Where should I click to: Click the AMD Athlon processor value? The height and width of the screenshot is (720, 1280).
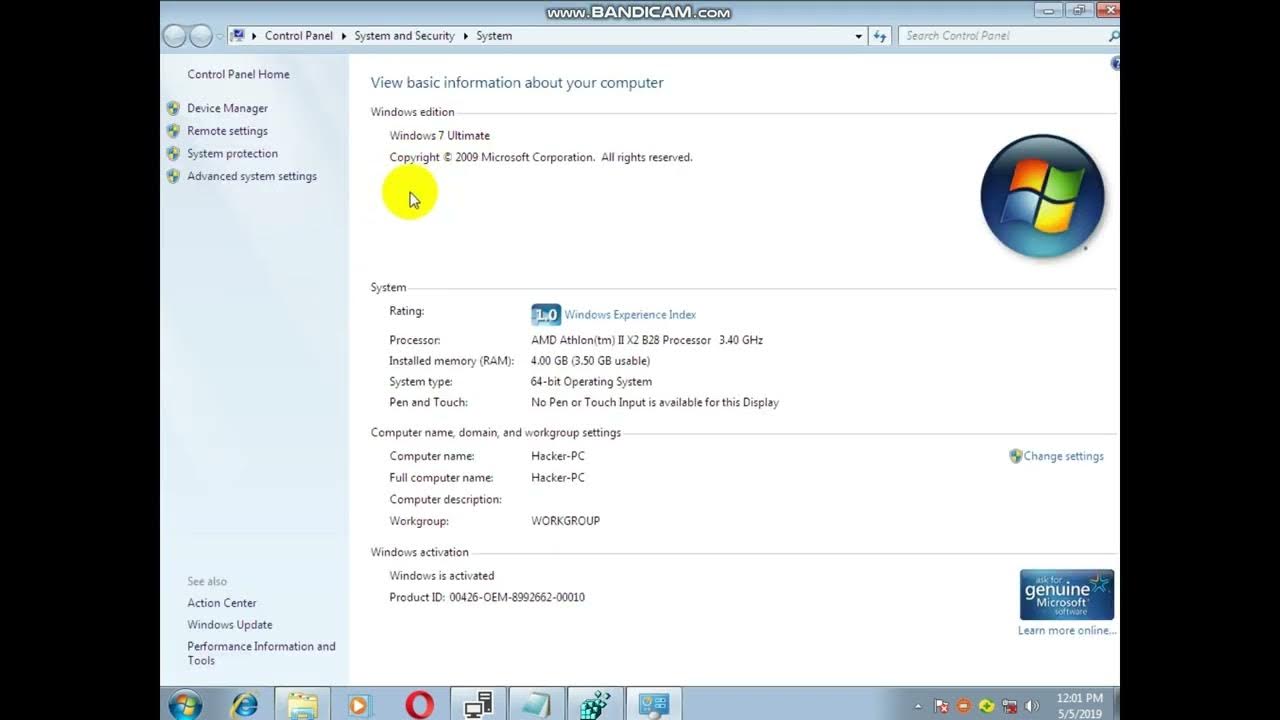click(x=647, y=340)
